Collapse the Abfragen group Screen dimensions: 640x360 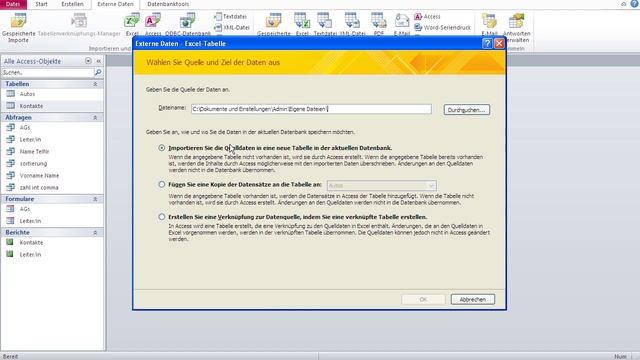click(x=95, y=117)
